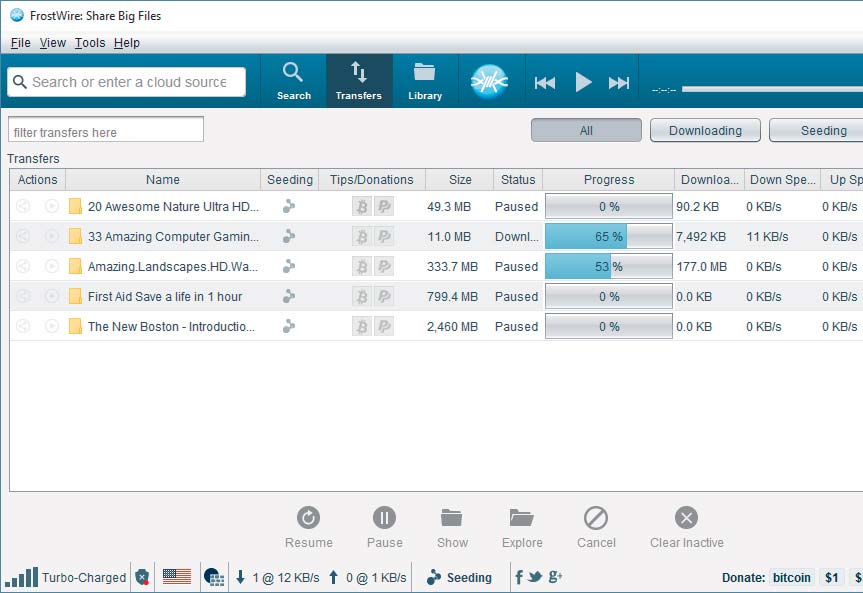Click the filter transfers text box
This screenshot has height=593, width=863.
click(x=106, y=129)
